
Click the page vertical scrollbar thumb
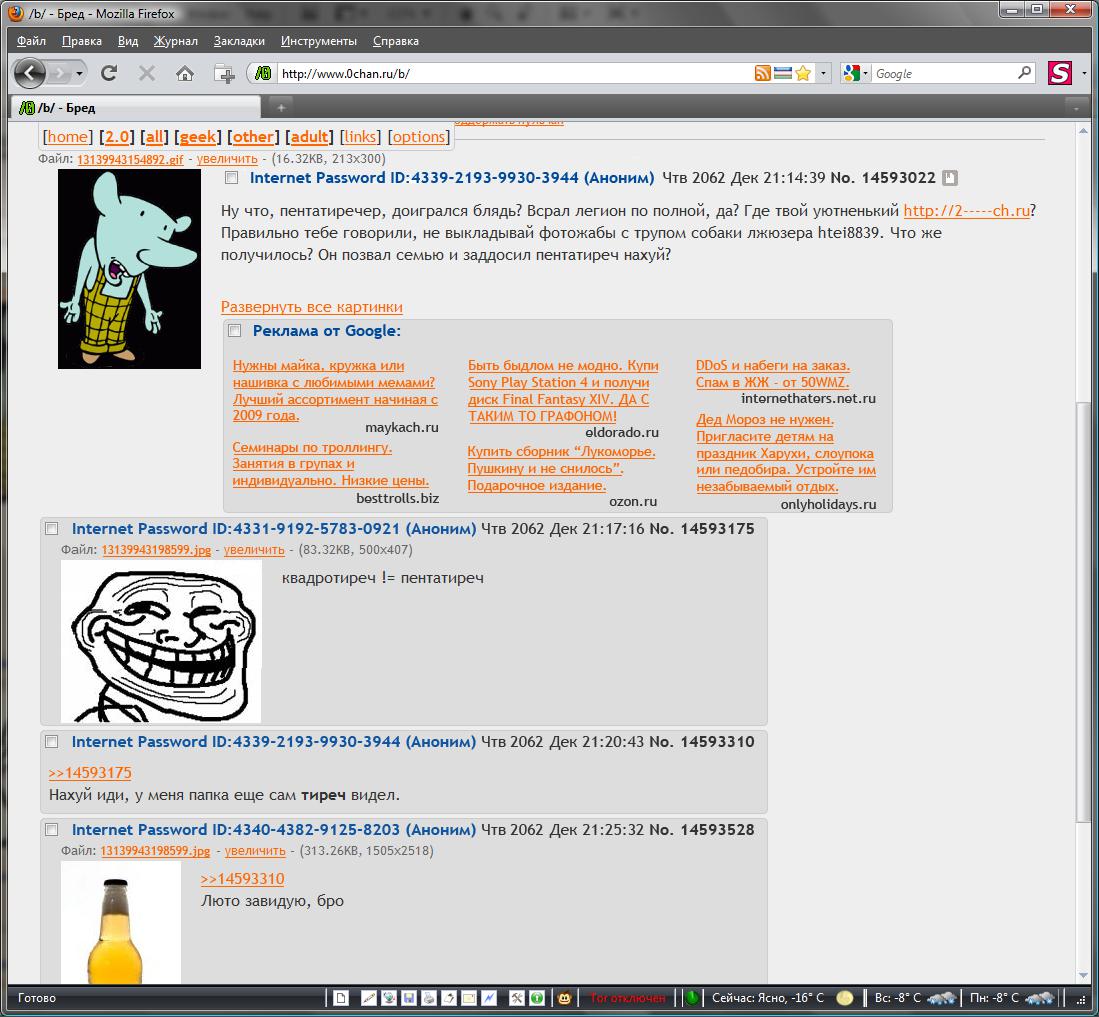[1083, 612]
